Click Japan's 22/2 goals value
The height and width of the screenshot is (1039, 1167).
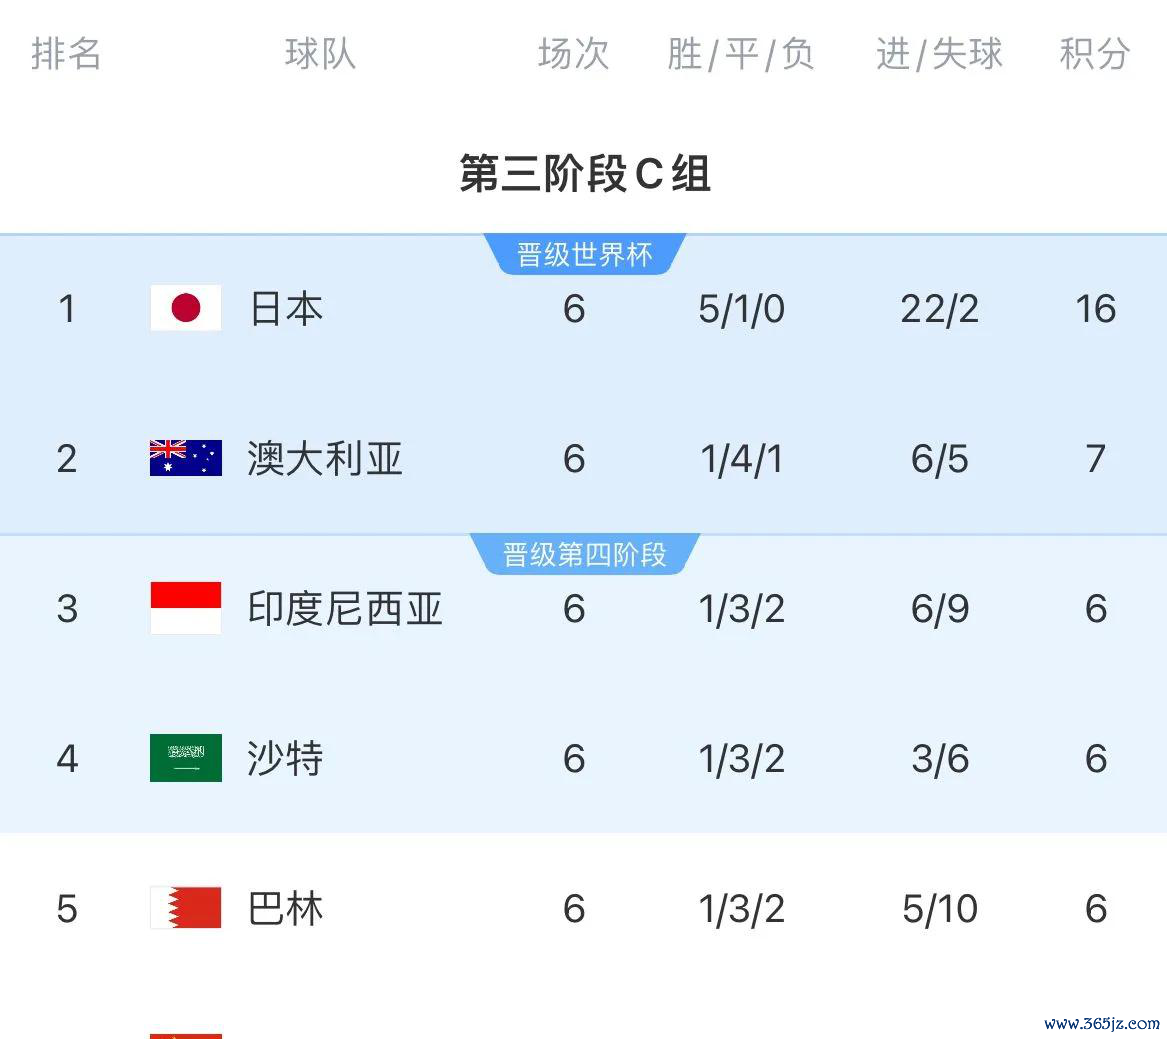939,309
